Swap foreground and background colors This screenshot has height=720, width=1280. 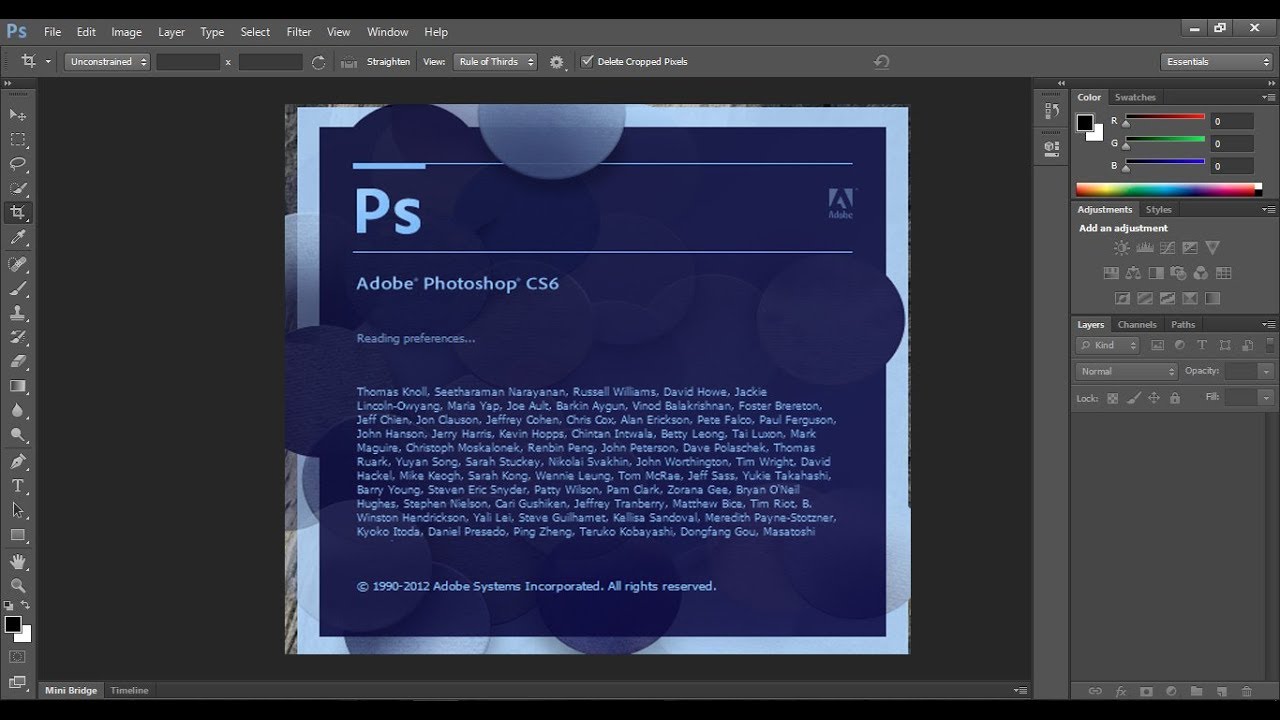point(26,605)
